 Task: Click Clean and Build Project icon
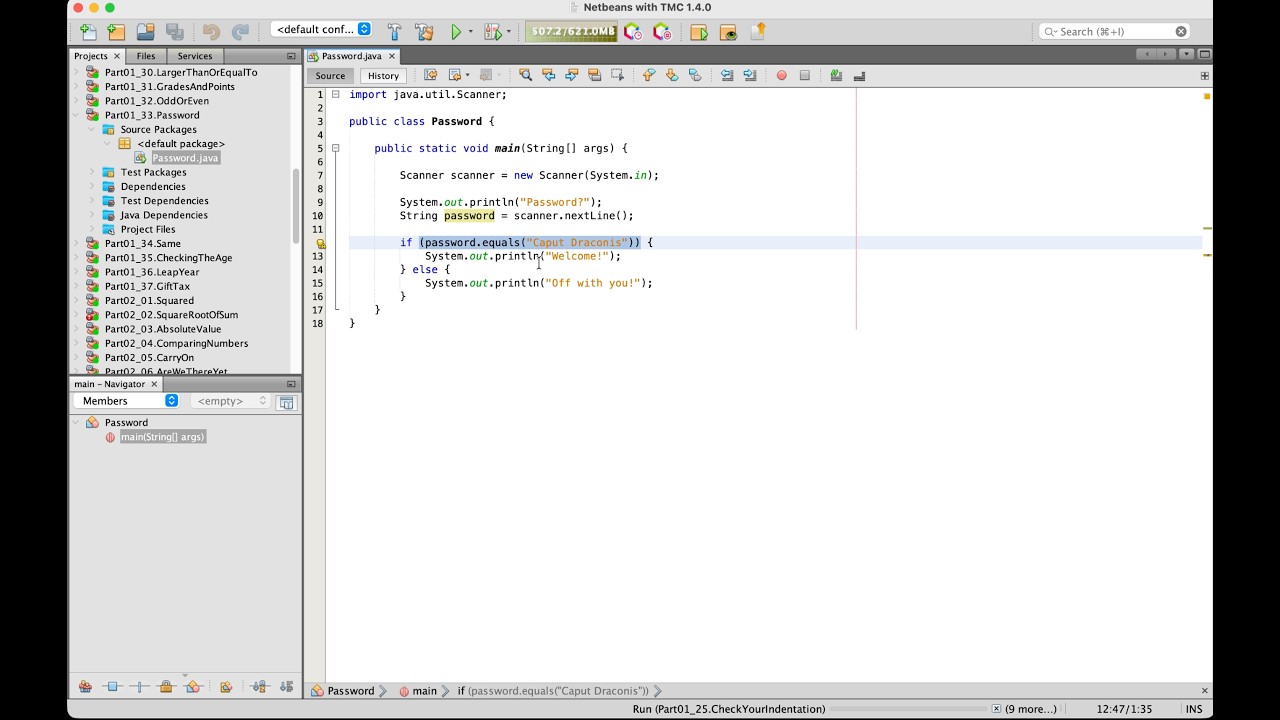tap(424, 32)
